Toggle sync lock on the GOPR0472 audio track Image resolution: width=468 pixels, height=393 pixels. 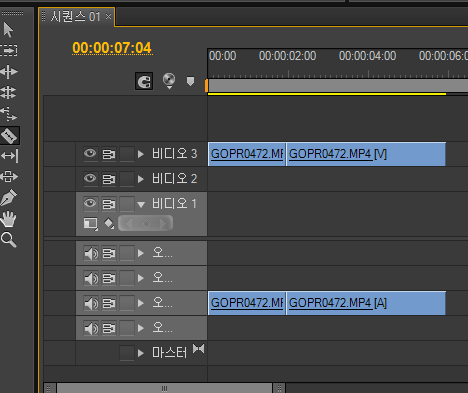click(x=109, y=303)
